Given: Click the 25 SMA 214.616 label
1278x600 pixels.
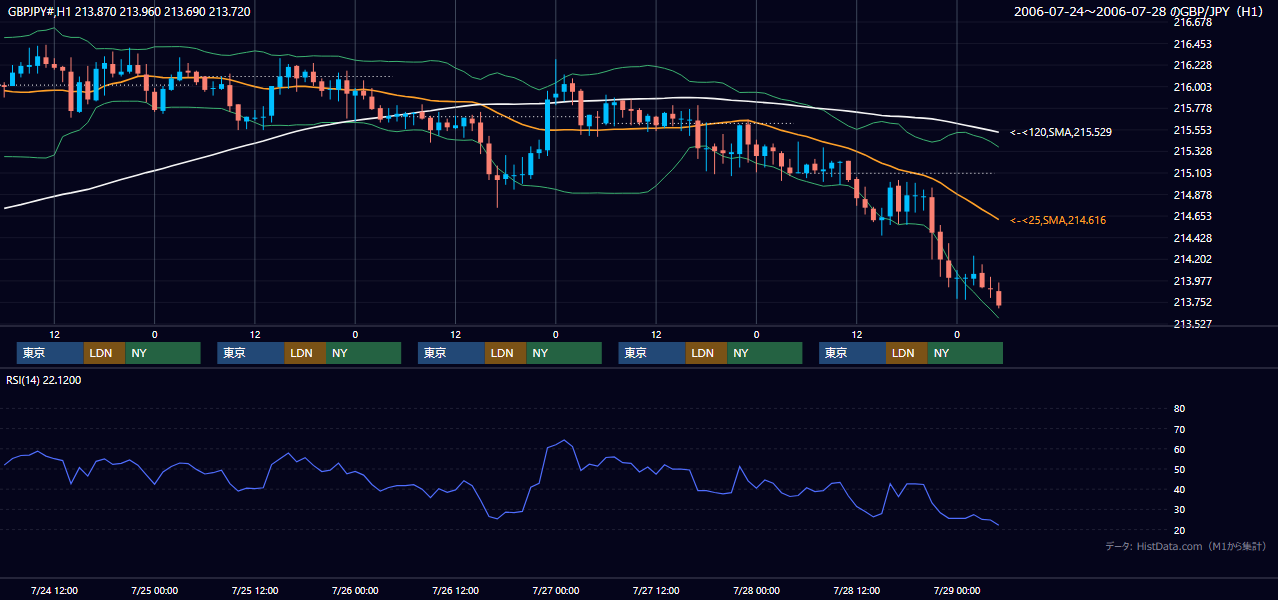Looking at the screenshot, I should [x=1058, y=220].
